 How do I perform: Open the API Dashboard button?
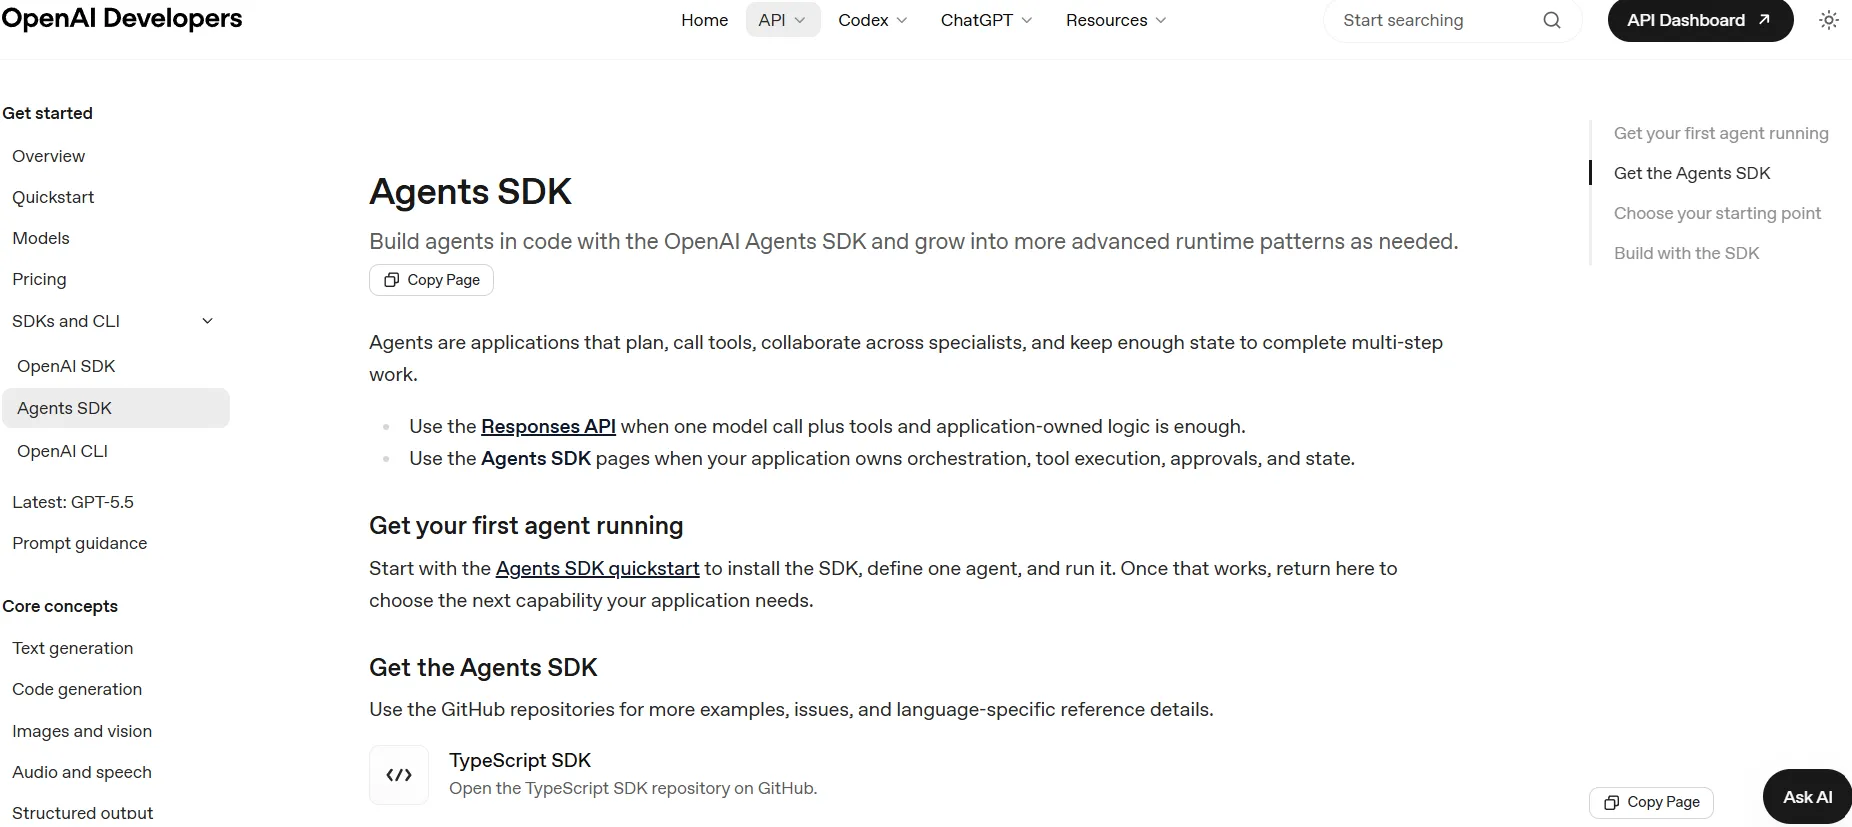point(1700,20)
